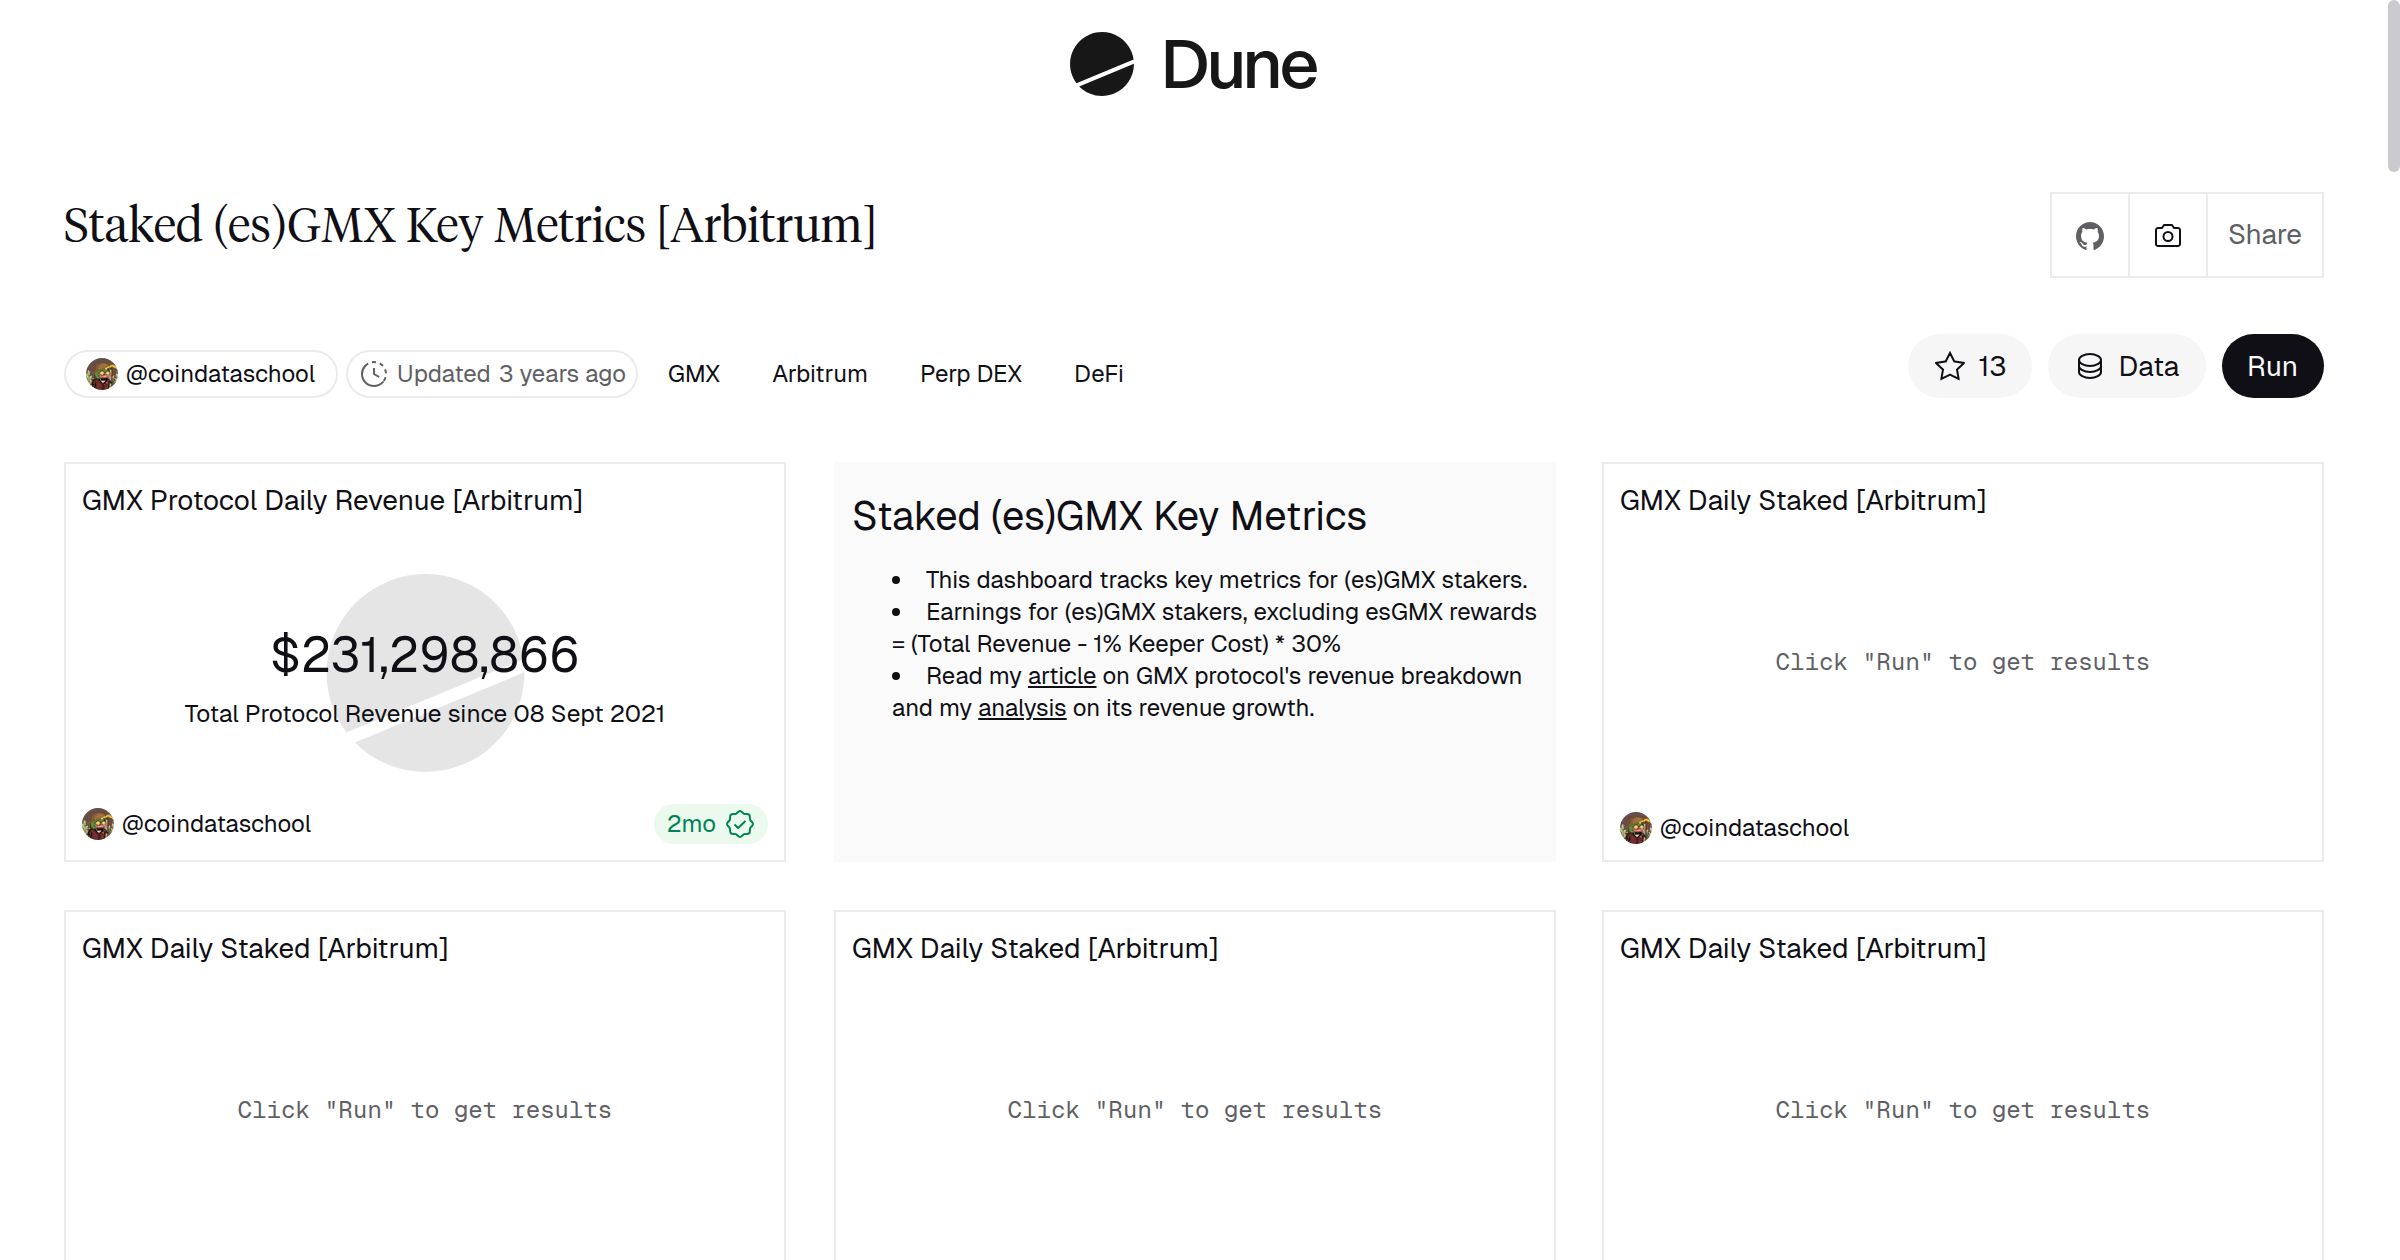This screenshot has height=1260, width=2400.
Task: Open the Arbitrum tag
Action: point(819,373)
